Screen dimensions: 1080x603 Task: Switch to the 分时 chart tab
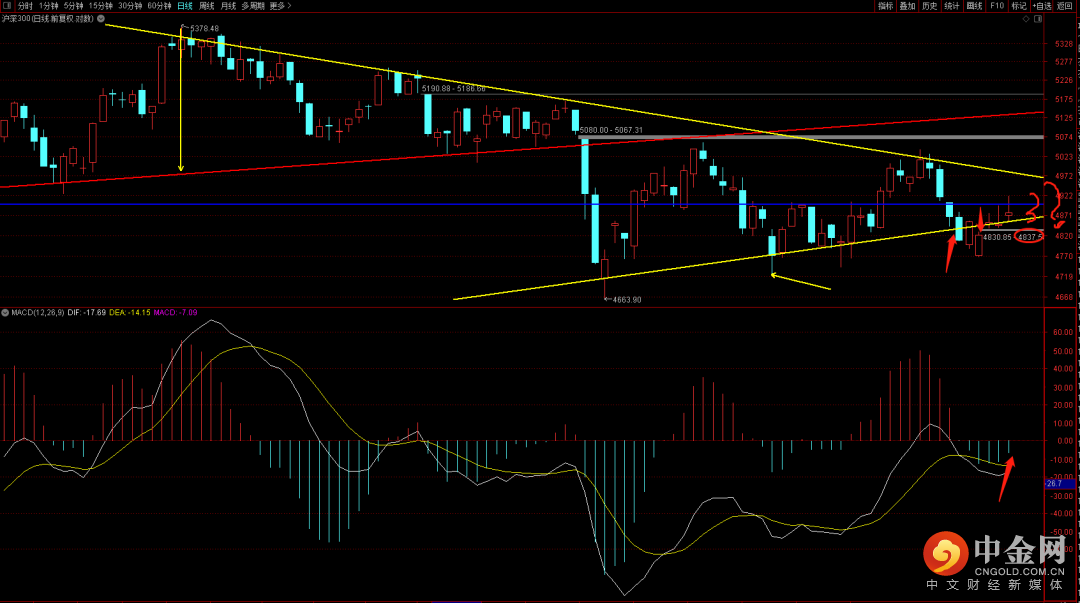pyautogui.click(x=25, y=6)
